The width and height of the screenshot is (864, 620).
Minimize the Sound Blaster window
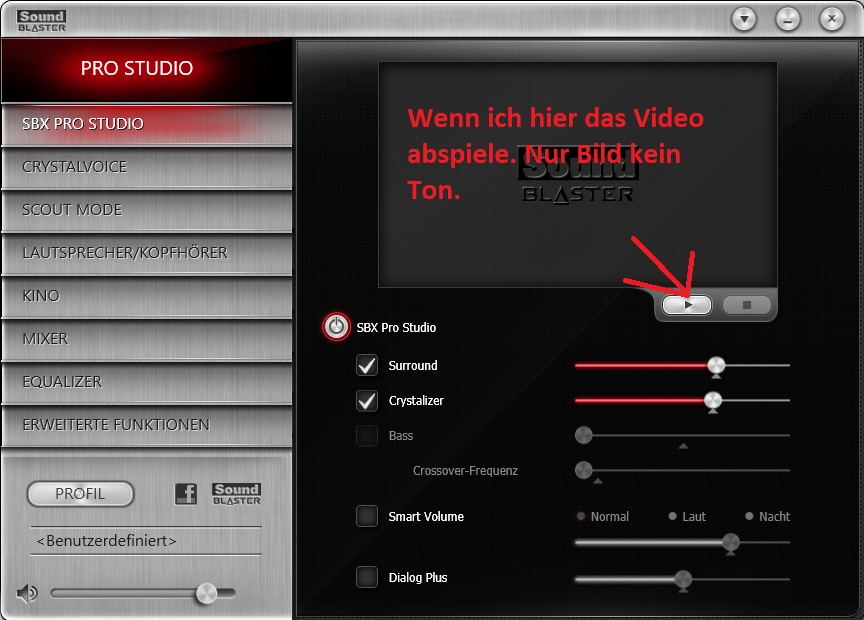pos(788,20)
